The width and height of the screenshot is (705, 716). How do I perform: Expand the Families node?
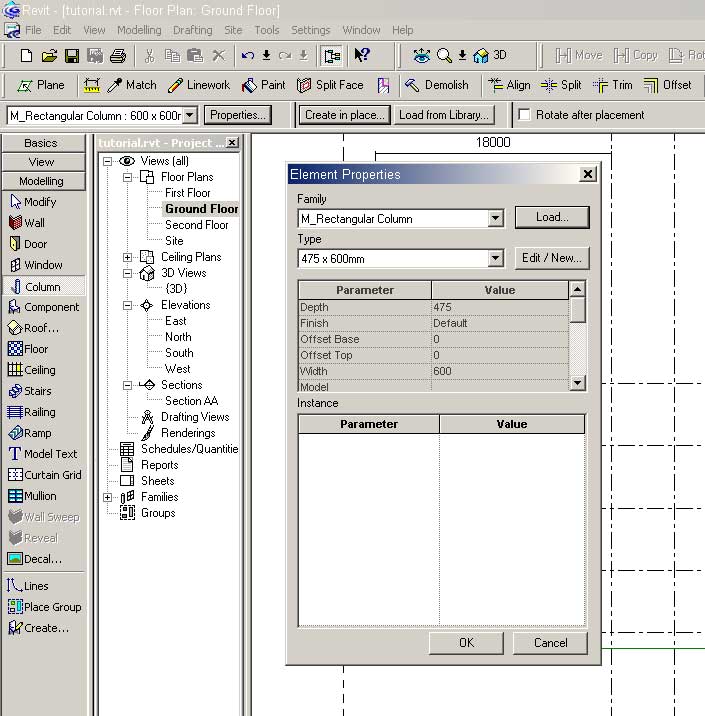pyautogui.click(x=107, y=497)
